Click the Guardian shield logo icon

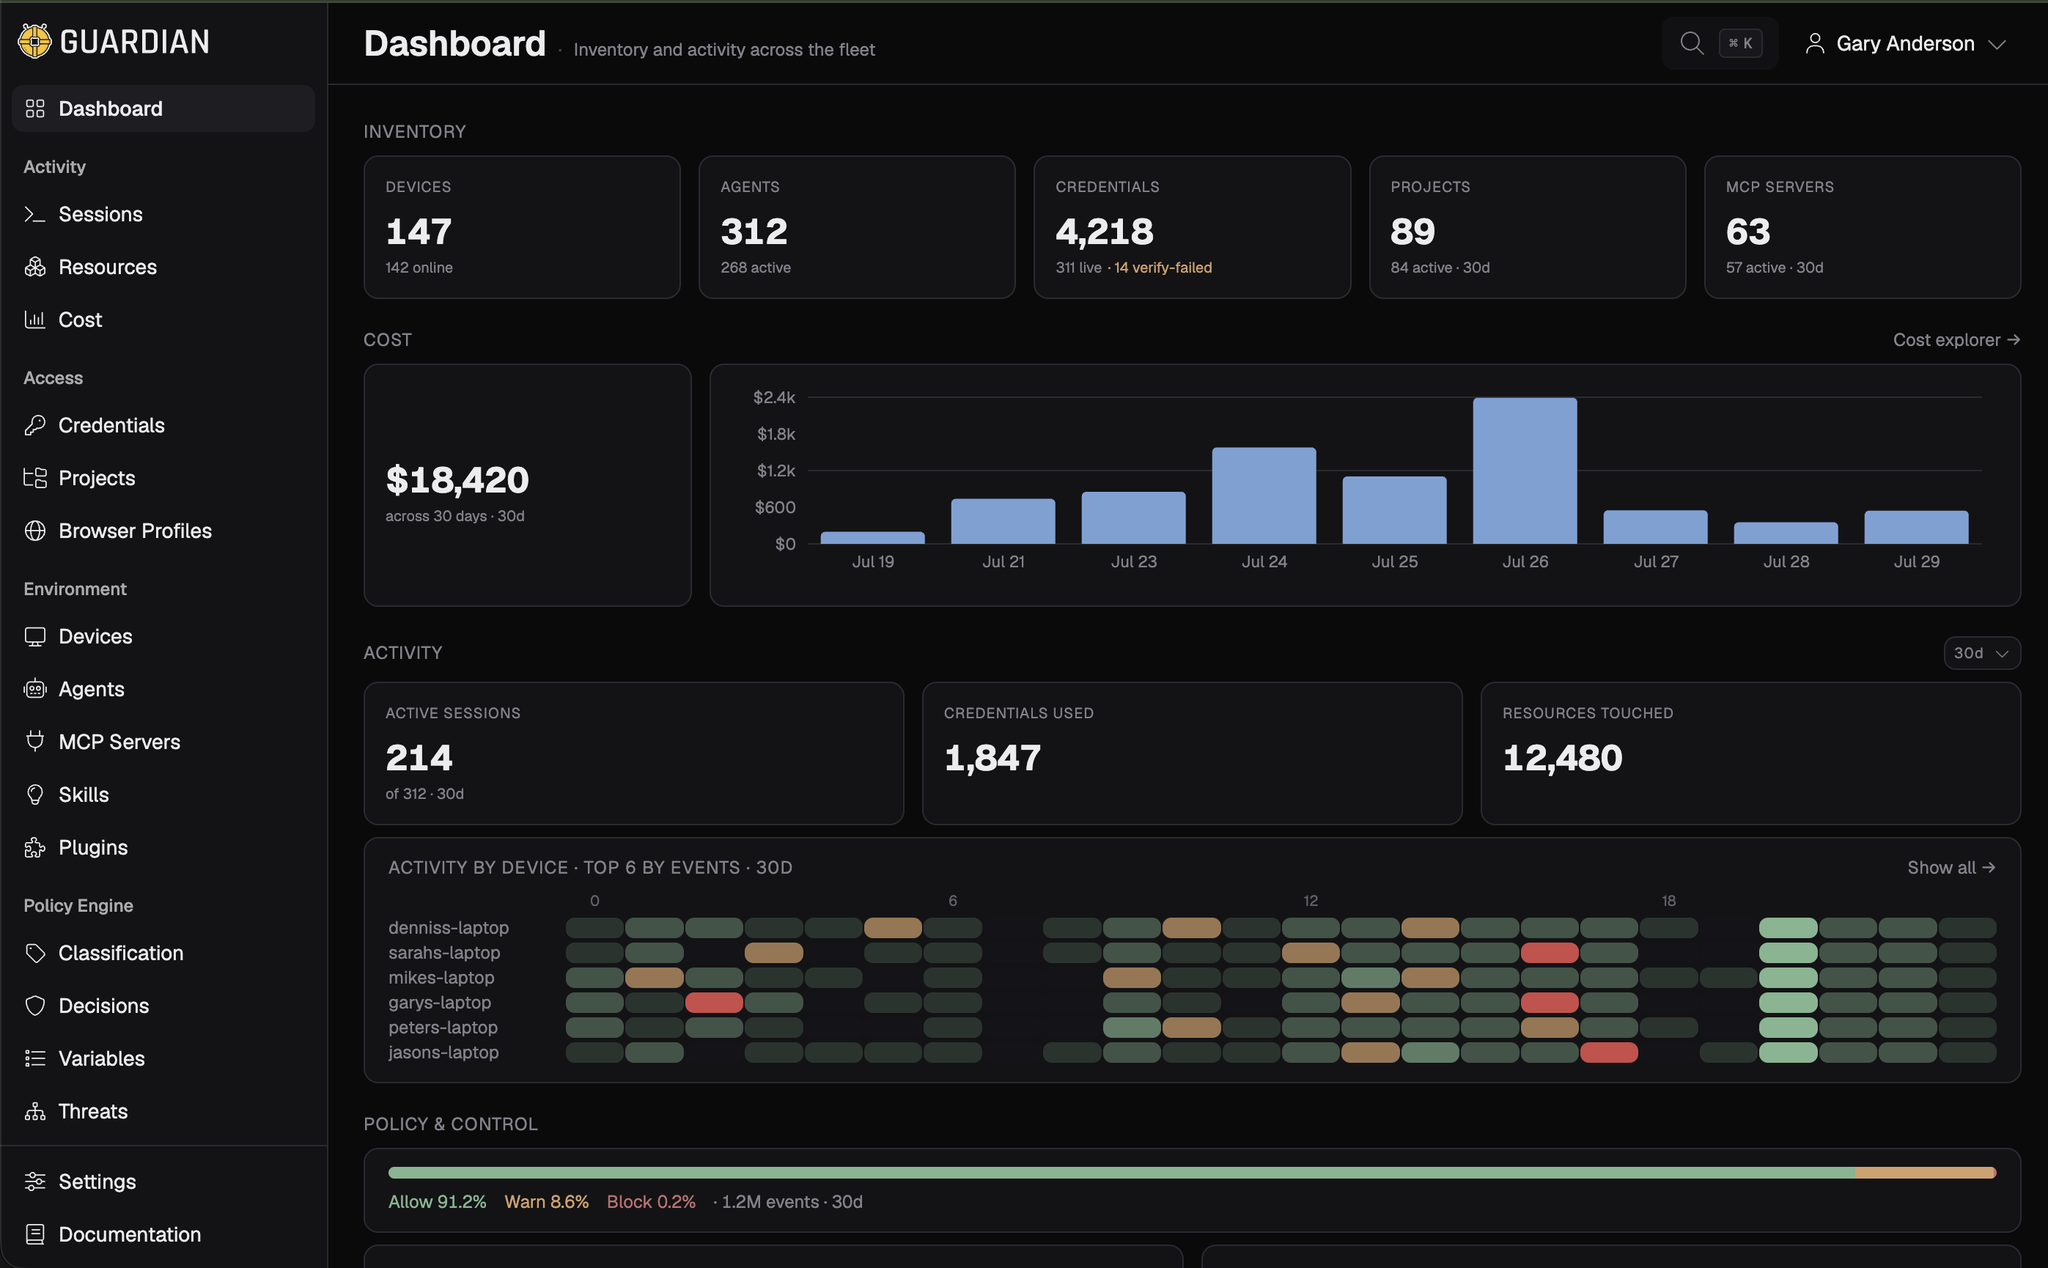pyautogui.click(x=35, y=41)
